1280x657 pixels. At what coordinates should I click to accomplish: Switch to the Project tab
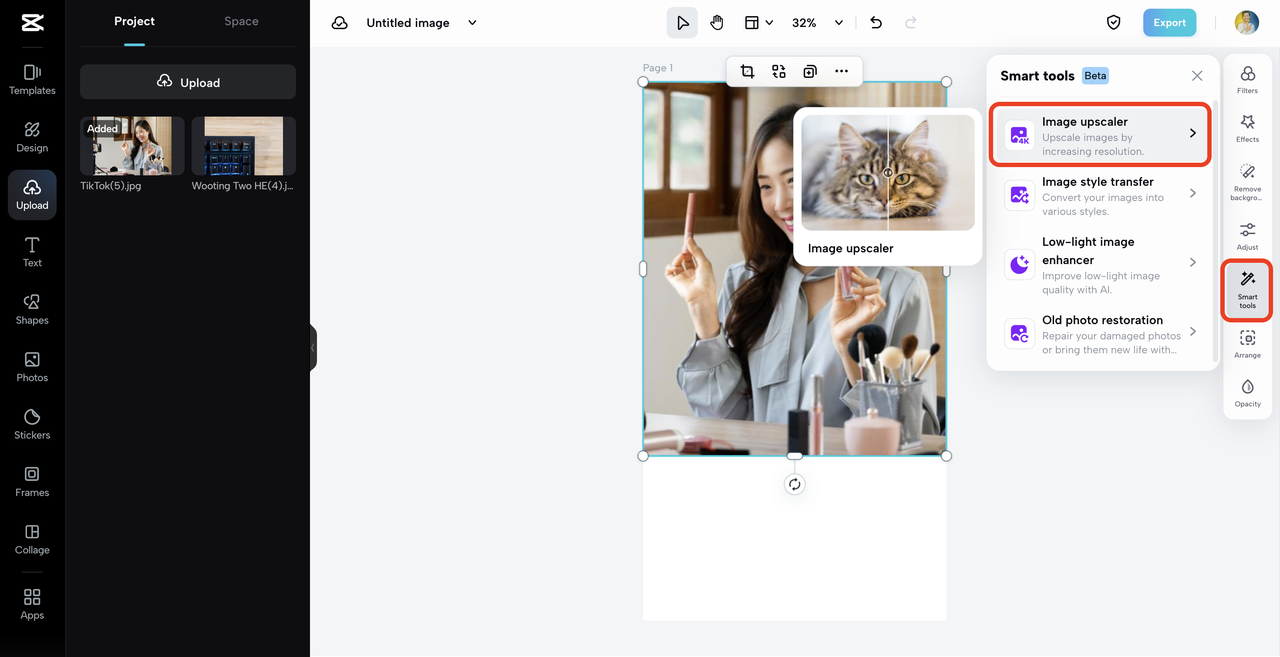pyautogui.click(x=134, y=21)
